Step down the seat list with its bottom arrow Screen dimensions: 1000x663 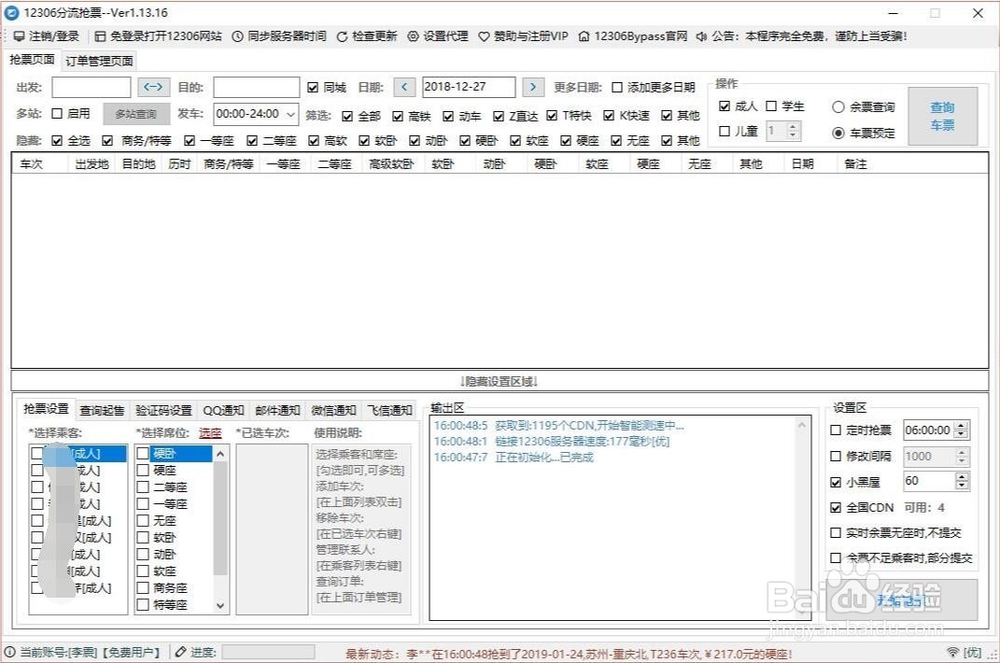221,606
